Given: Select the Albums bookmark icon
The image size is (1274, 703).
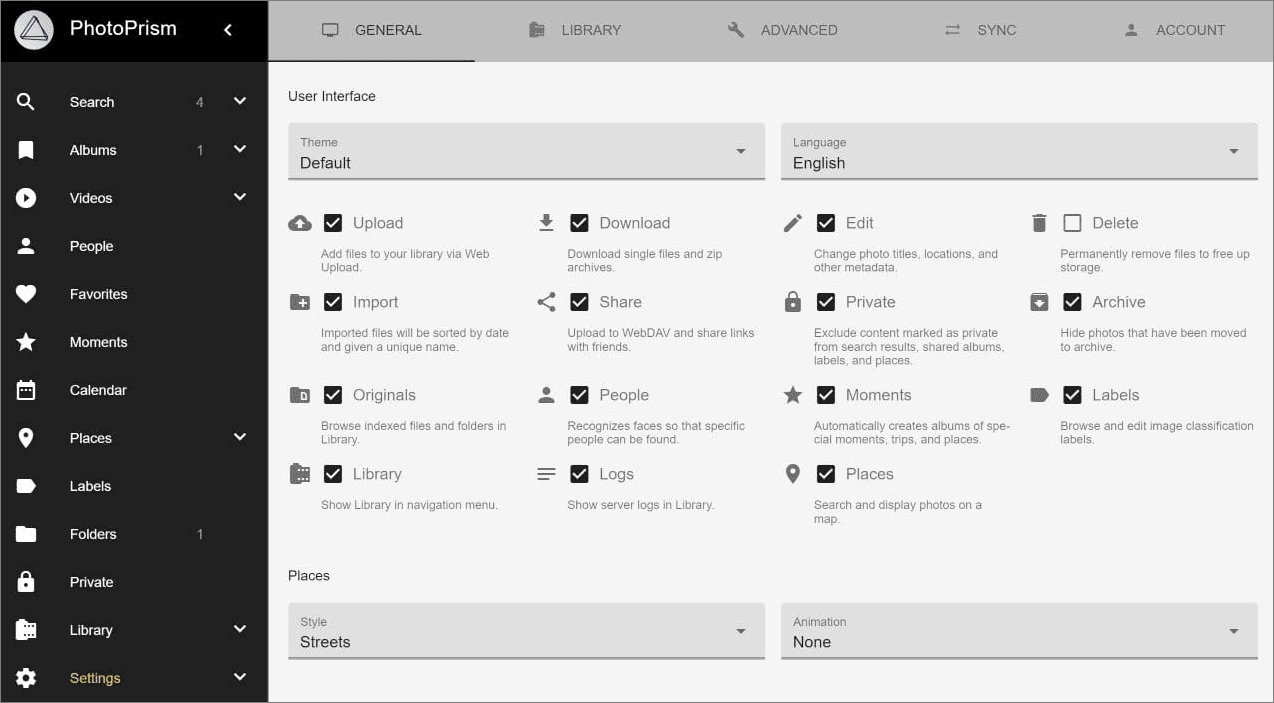Looking at the screenshot, I should 25,149.
